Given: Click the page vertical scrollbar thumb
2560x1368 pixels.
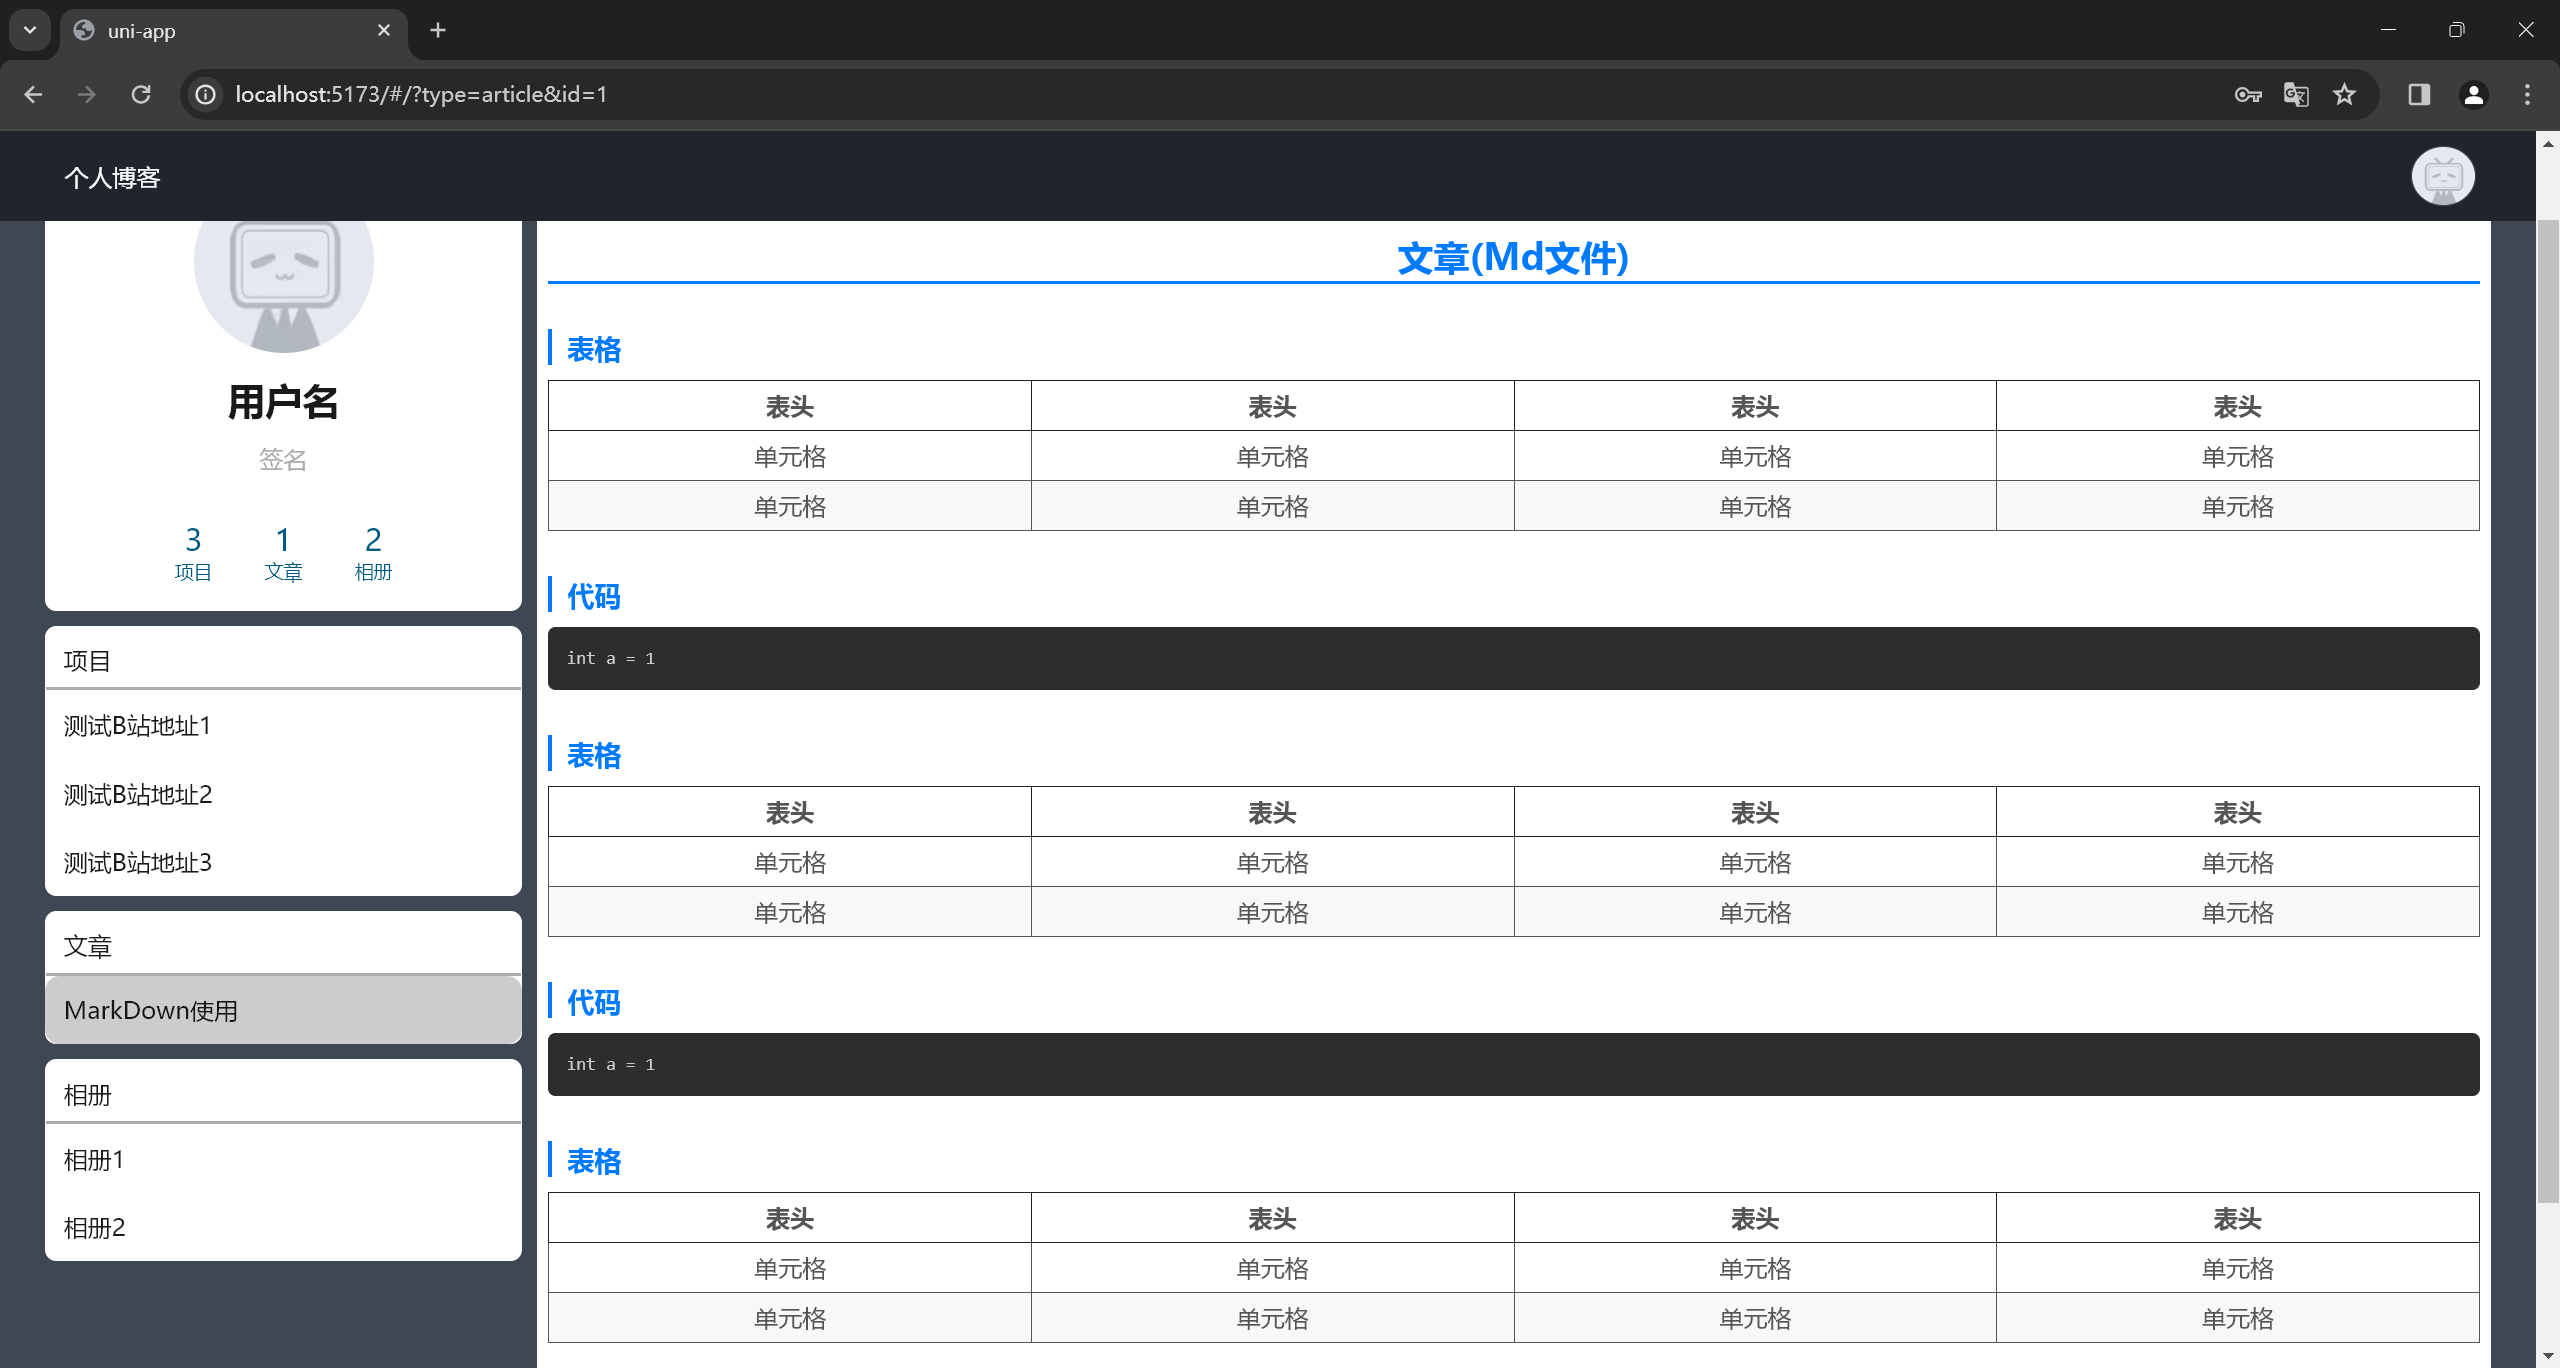Looking at the screenshot, I should [x=2548, y=710].
